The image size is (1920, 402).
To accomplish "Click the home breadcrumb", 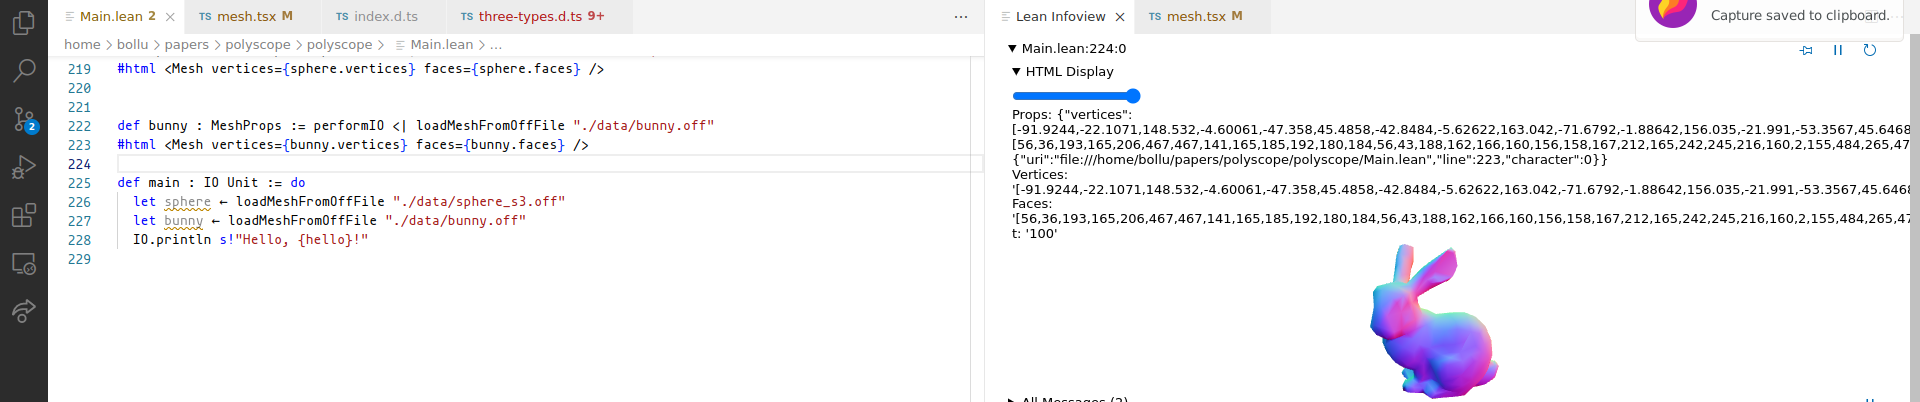I will tap(82, 45).
